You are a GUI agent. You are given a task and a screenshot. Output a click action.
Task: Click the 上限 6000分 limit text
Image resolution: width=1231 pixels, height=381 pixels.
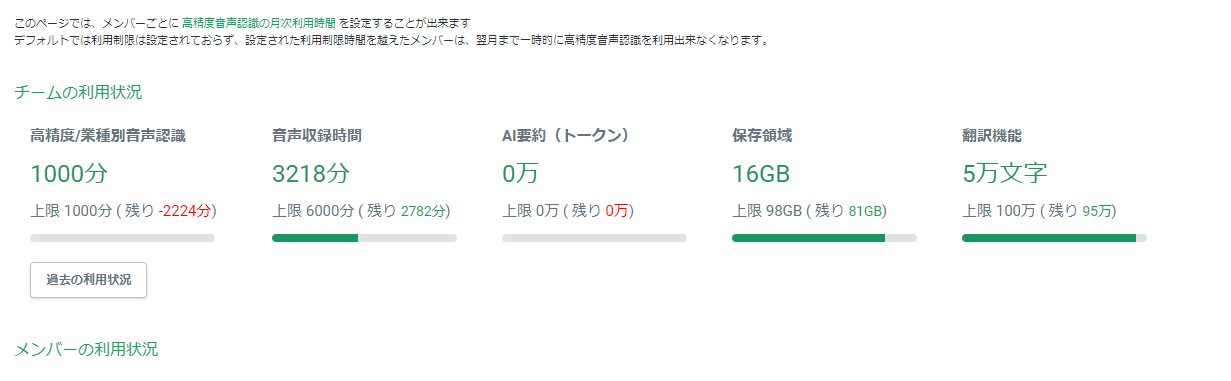click(310, 211)
